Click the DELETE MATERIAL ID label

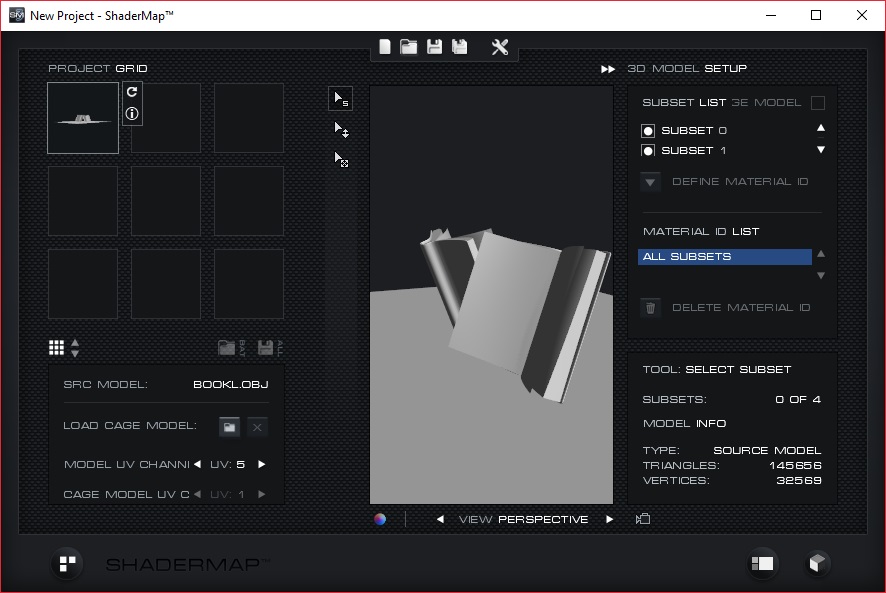(741, 308)
